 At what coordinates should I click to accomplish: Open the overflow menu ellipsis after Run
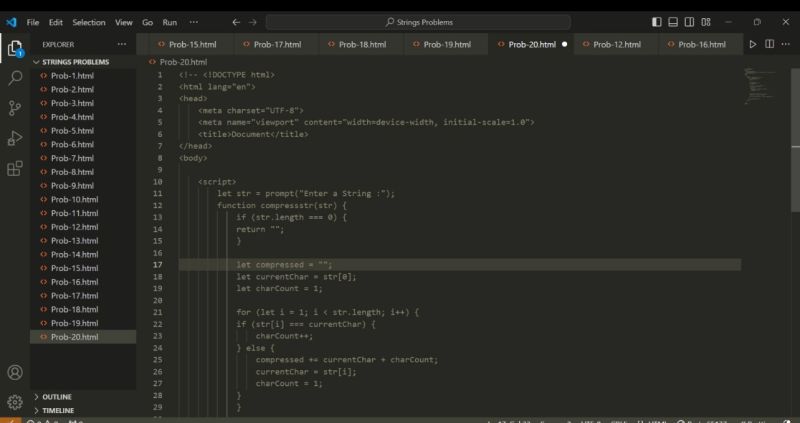[x=193, y=22]
